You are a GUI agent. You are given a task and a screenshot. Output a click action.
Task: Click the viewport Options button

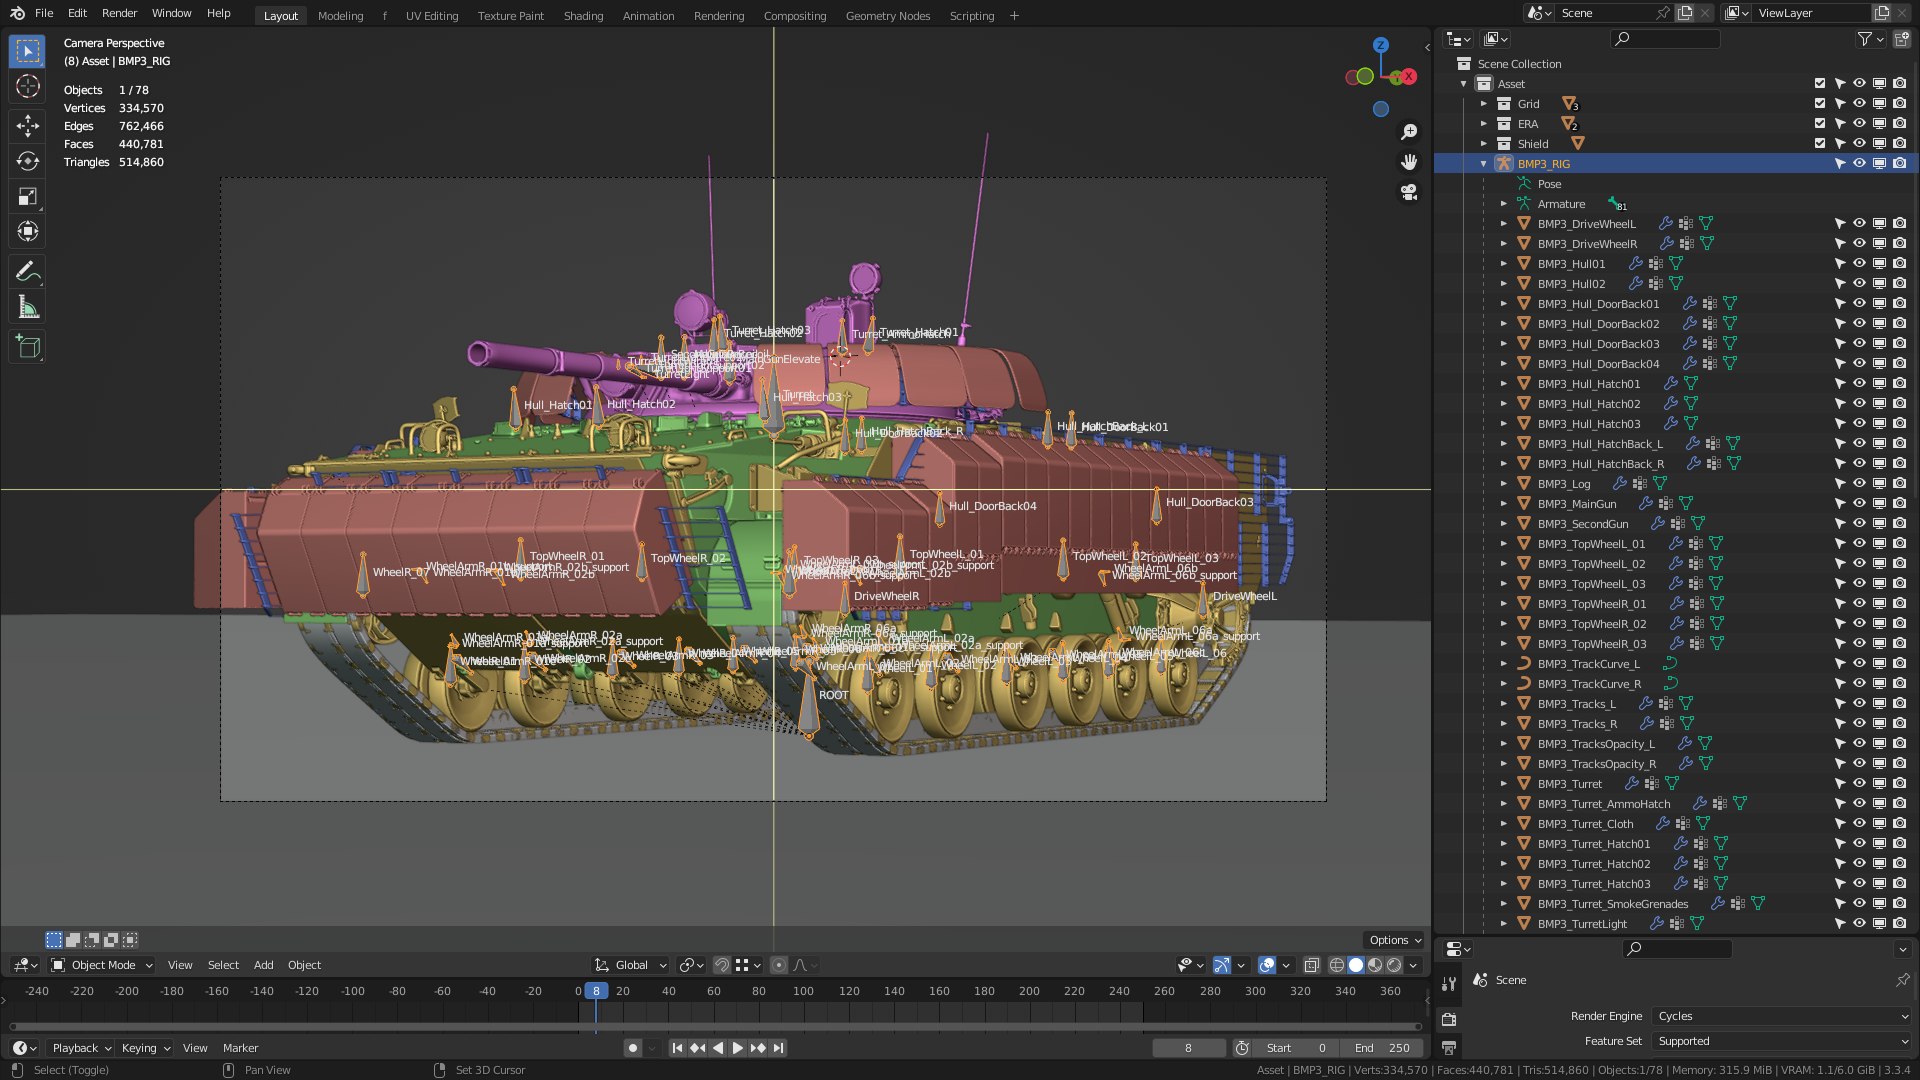[x=1394, y=940]
